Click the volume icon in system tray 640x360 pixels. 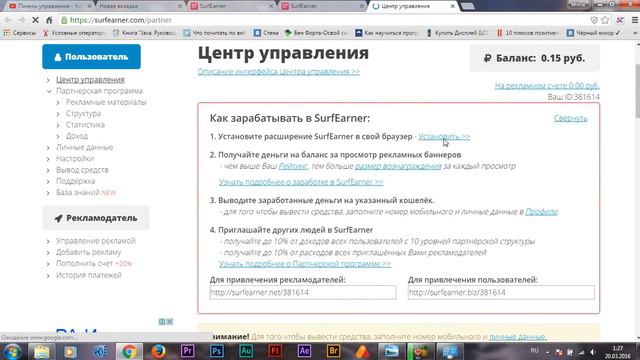click(x=593, y=352)
